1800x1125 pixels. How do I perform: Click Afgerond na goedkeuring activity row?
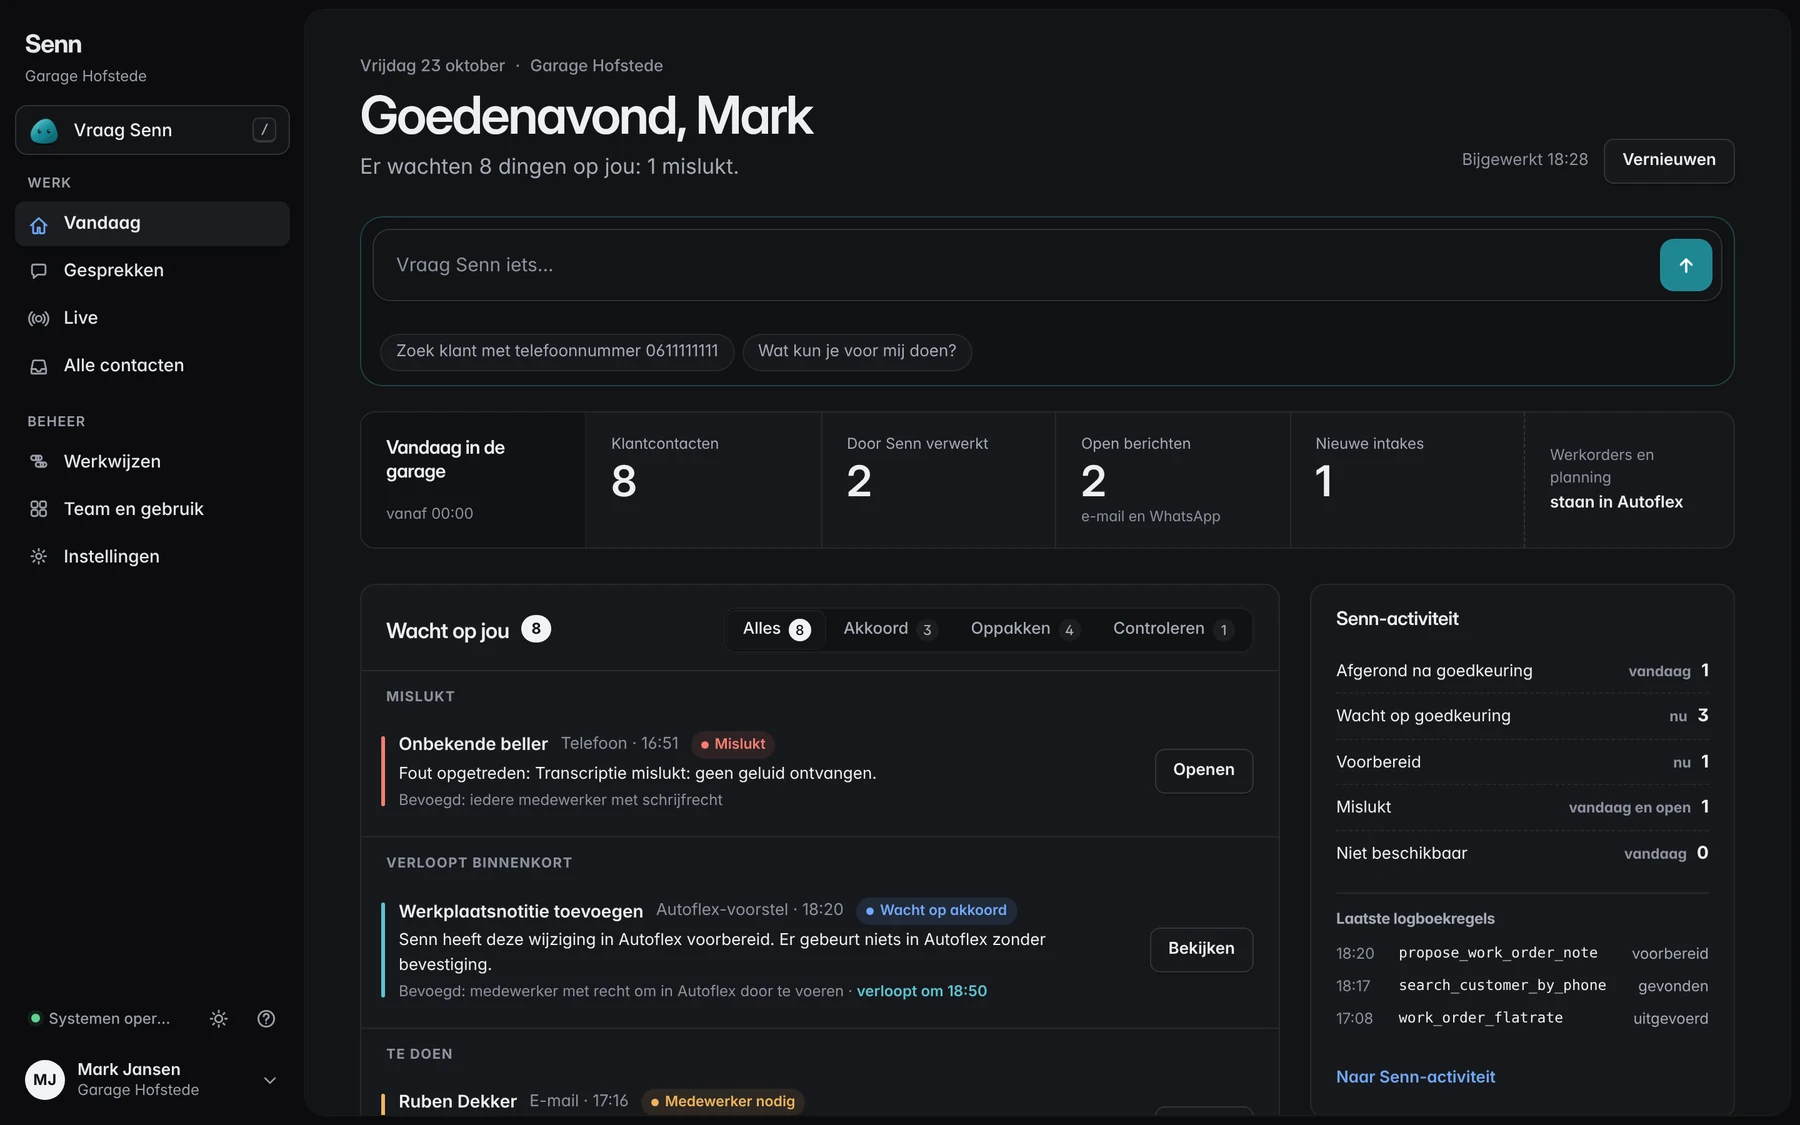point(1522,671)
